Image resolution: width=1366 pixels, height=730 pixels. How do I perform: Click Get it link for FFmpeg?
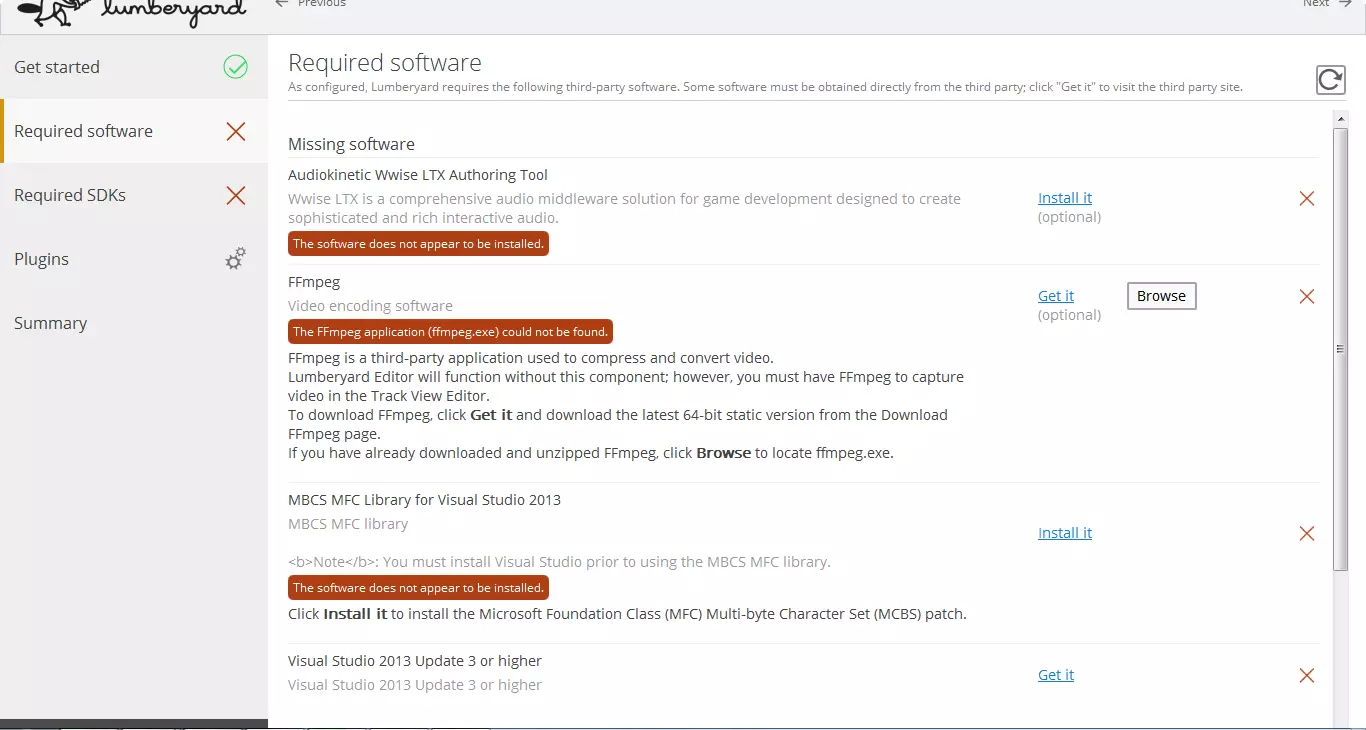coord(1056,296)
